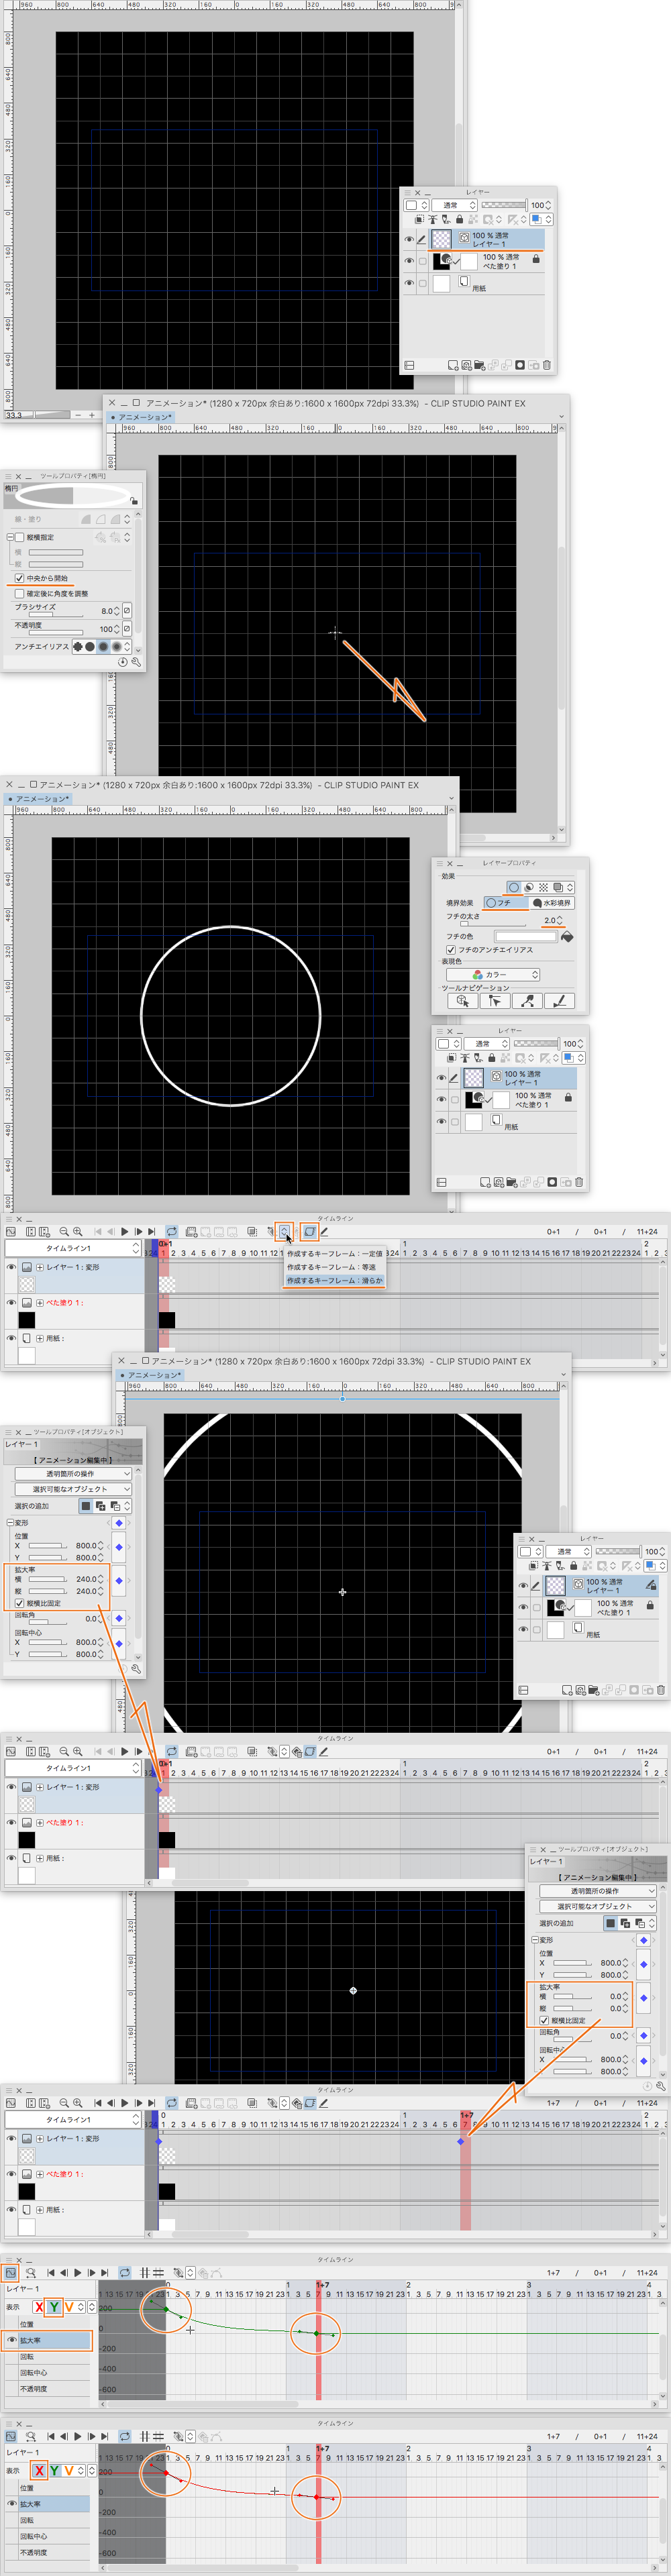Click the boxed graph editor icon in green-curve timeline
Viewport: 671px width, 2576px height.
click(x=11, y=2274)
